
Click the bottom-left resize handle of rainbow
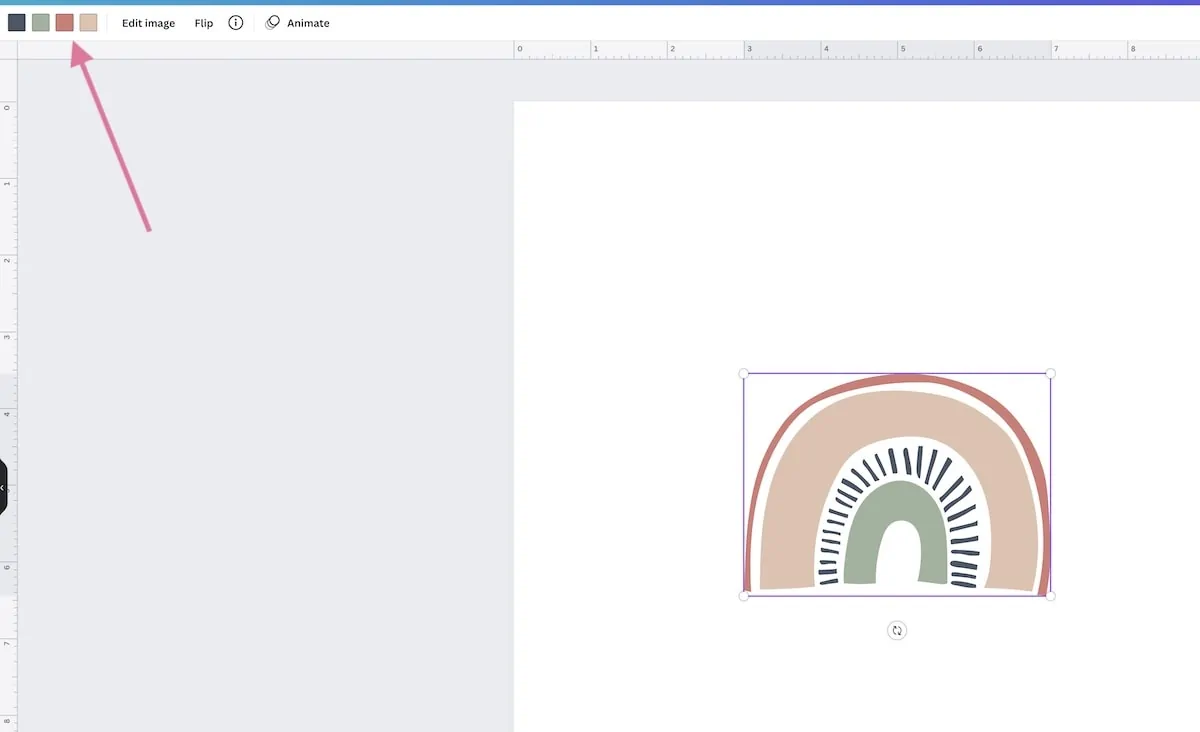[744, 596]
